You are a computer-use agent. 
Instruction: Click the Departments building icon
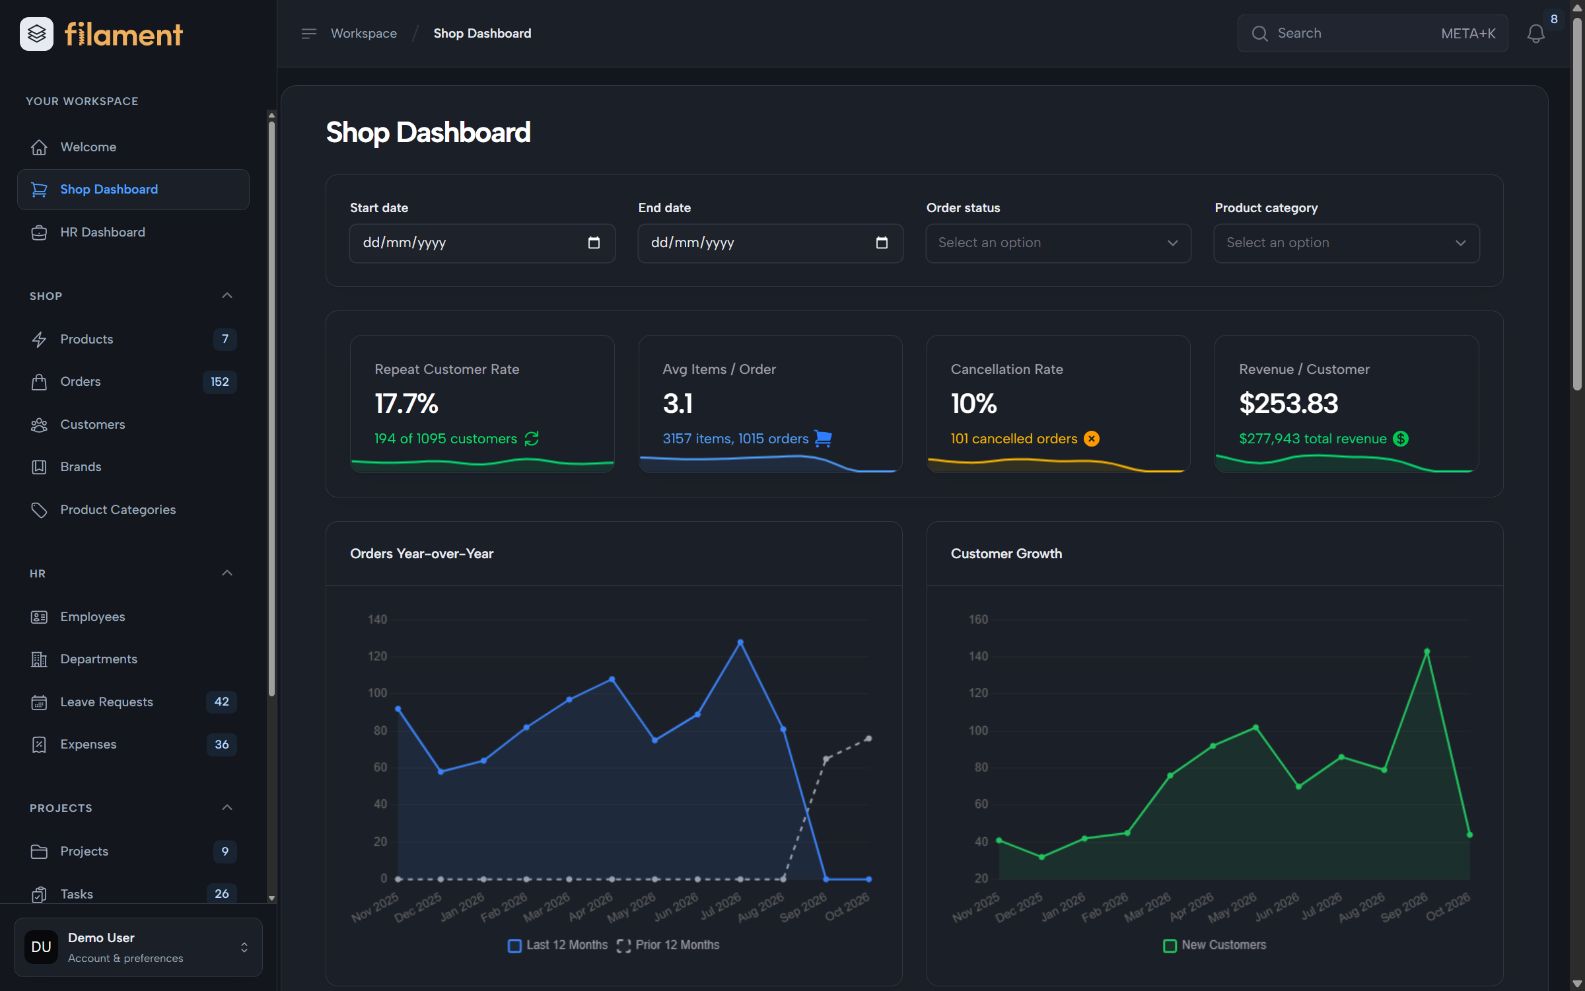39,659
